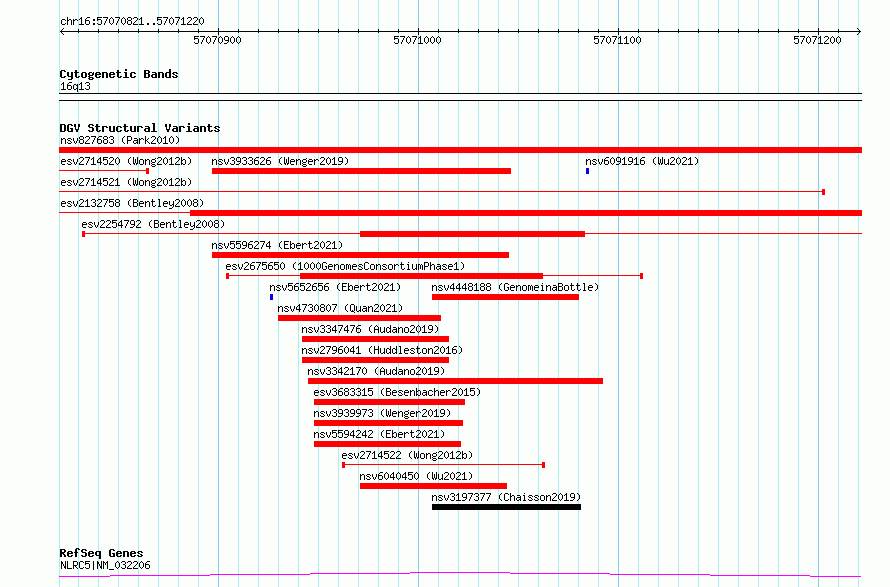Open the esv2714521 (Wong2012b) label

point(126,182)
